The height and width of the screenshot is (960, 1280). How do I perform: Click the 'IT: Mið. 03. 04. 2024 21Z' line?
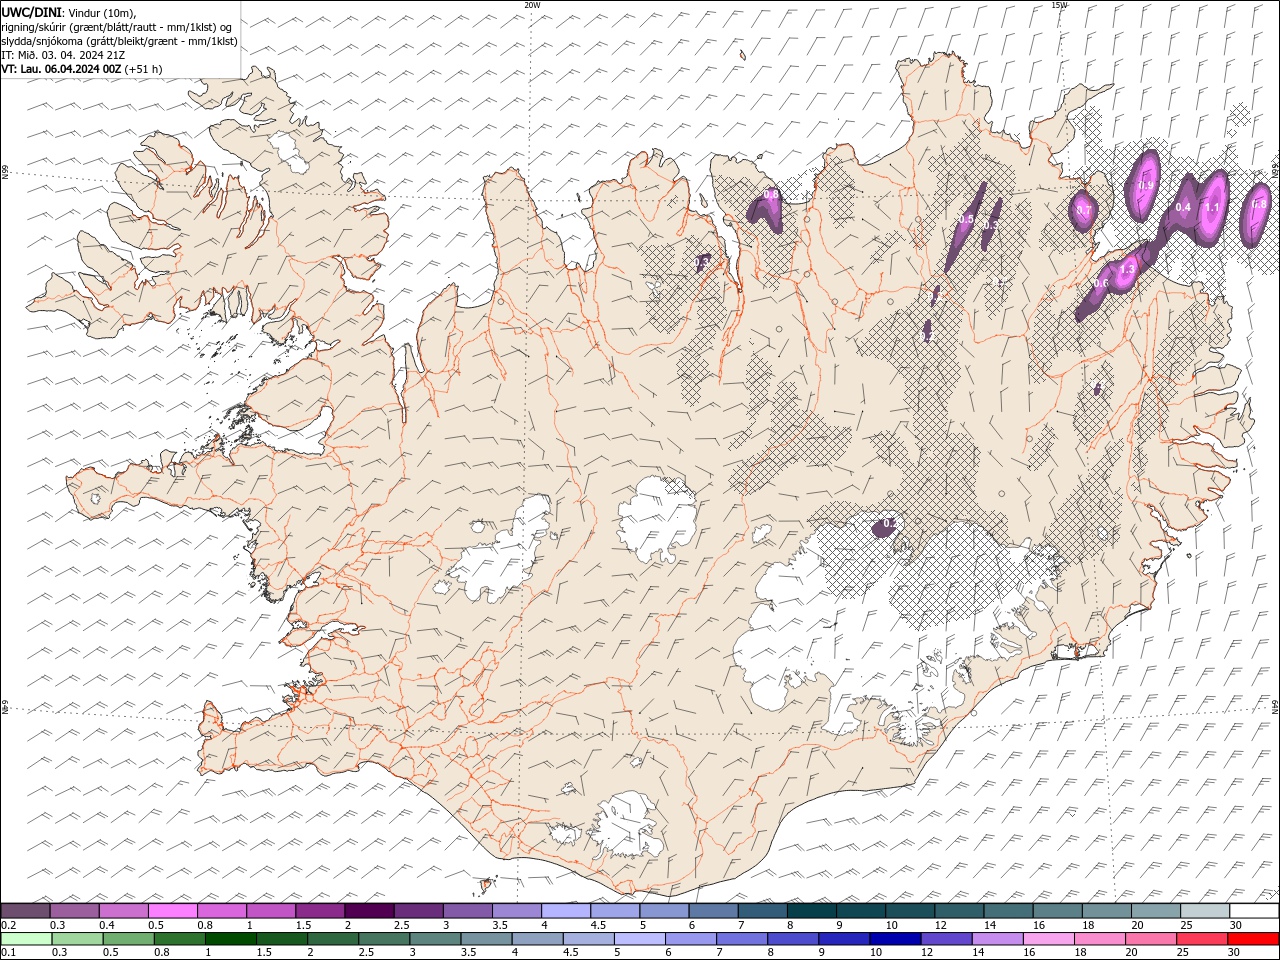pyautogui.click(x=63, y=55)
